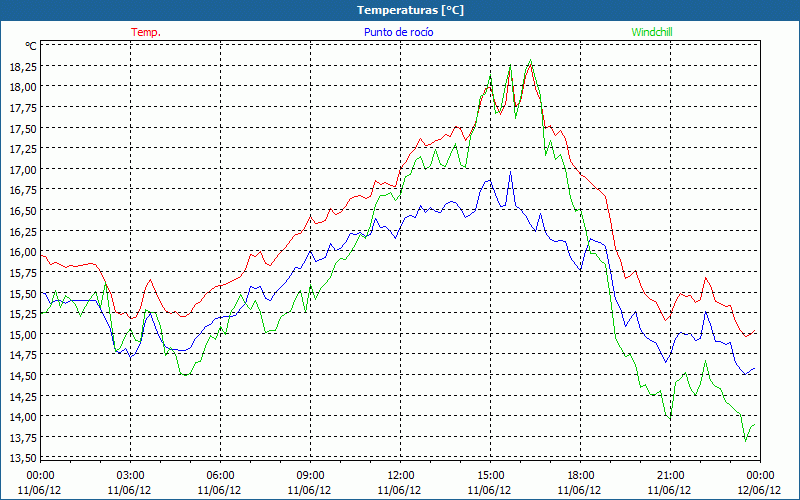Click the '13,50' y-axis value

[x=23, y=458]
